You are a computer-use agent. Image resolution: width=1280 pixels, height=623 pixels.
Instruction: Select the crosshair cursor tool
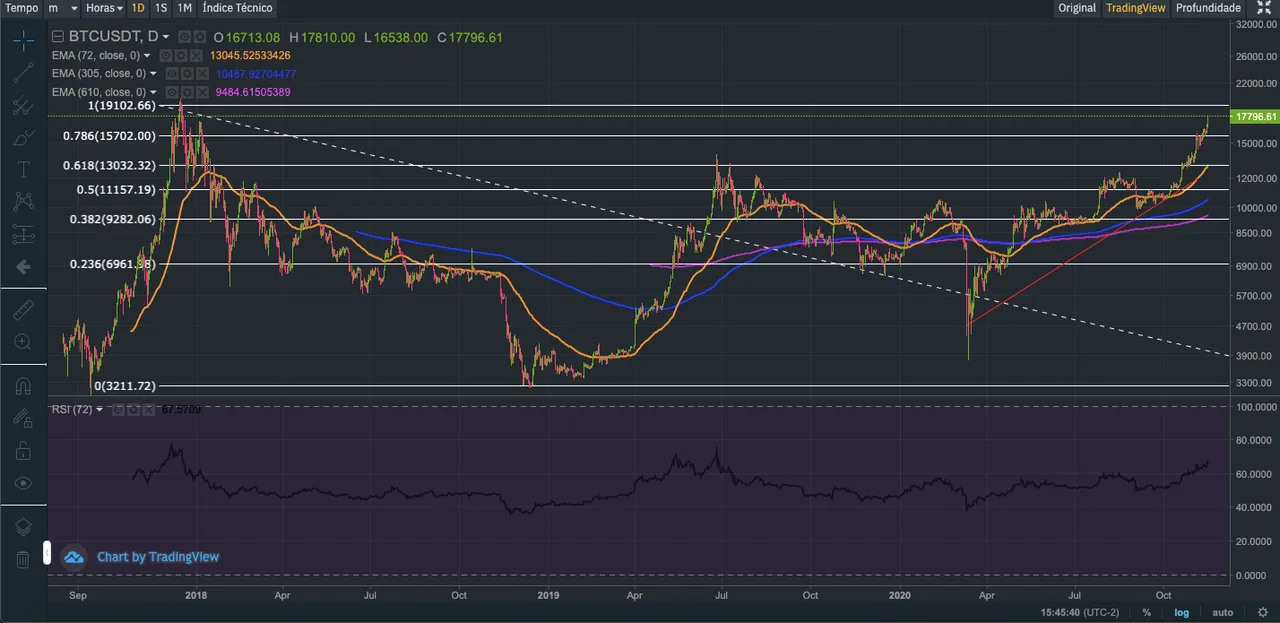click(23, 40)
